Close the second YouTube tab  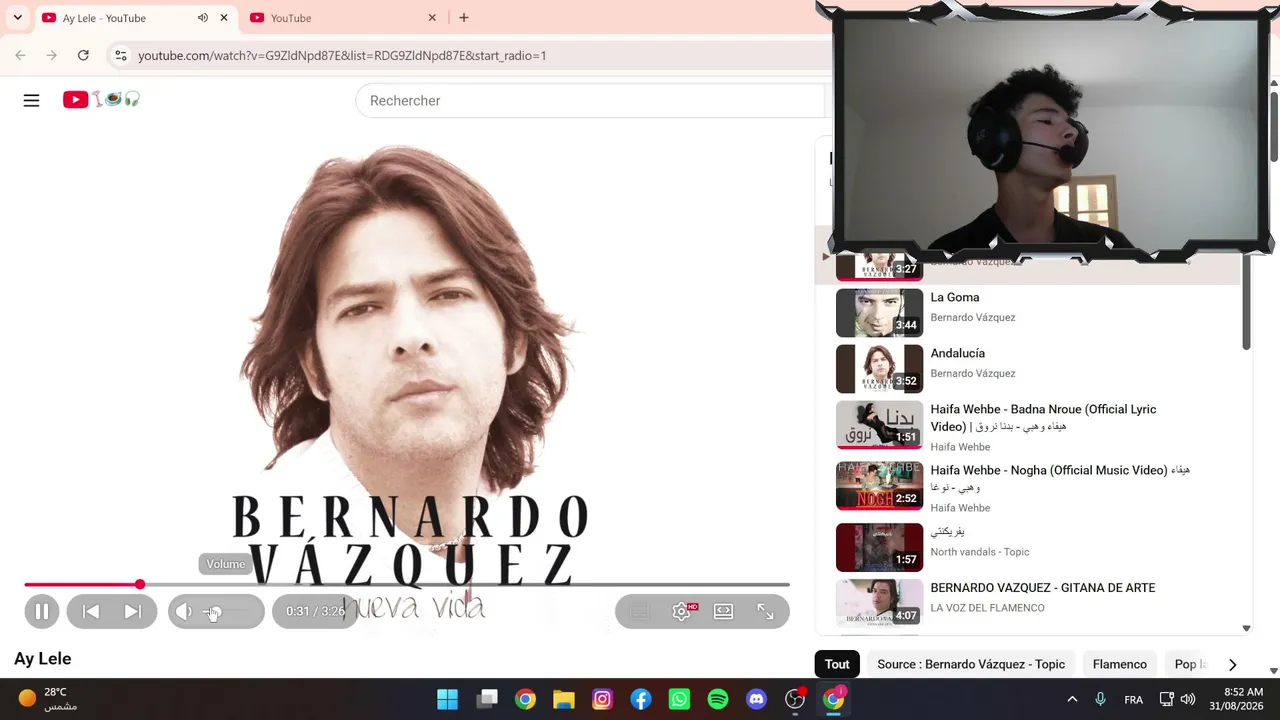click(x=432, y=18)
